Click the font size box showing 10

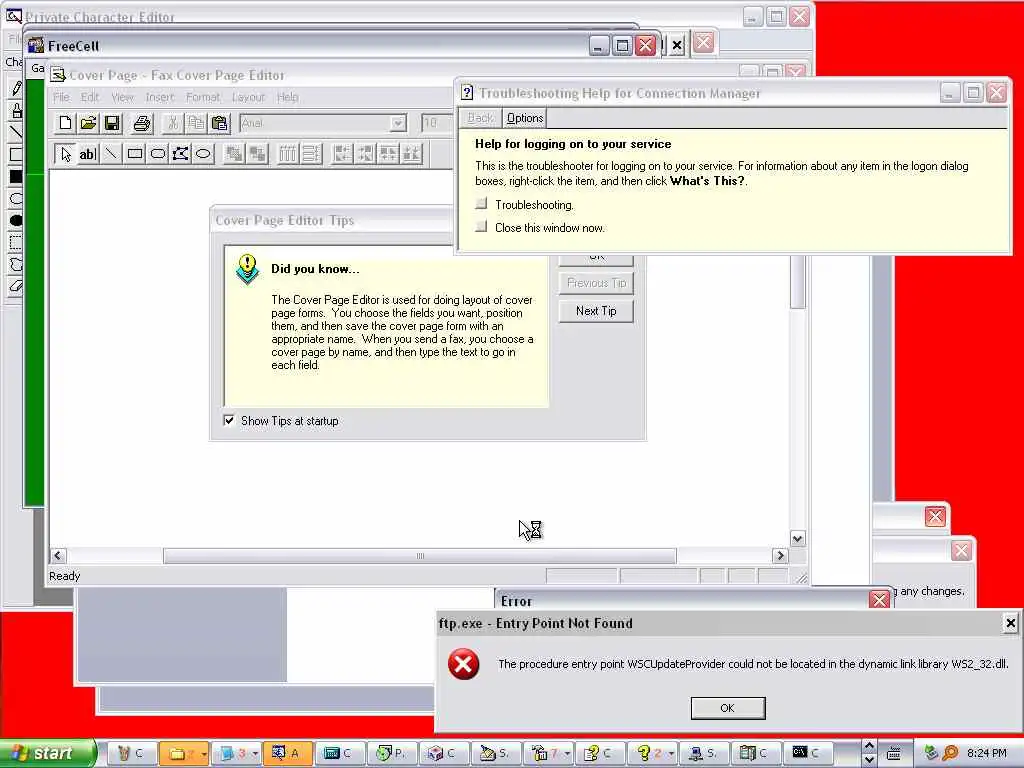click(x=436, y=123)
